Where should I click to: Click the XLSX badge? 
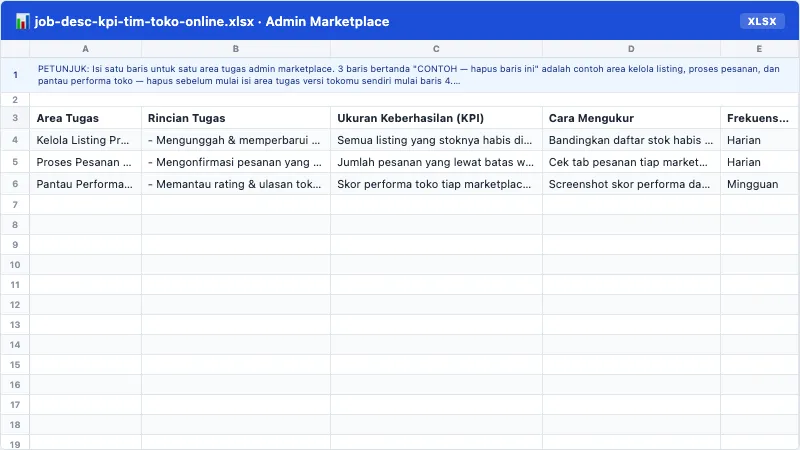762,21
